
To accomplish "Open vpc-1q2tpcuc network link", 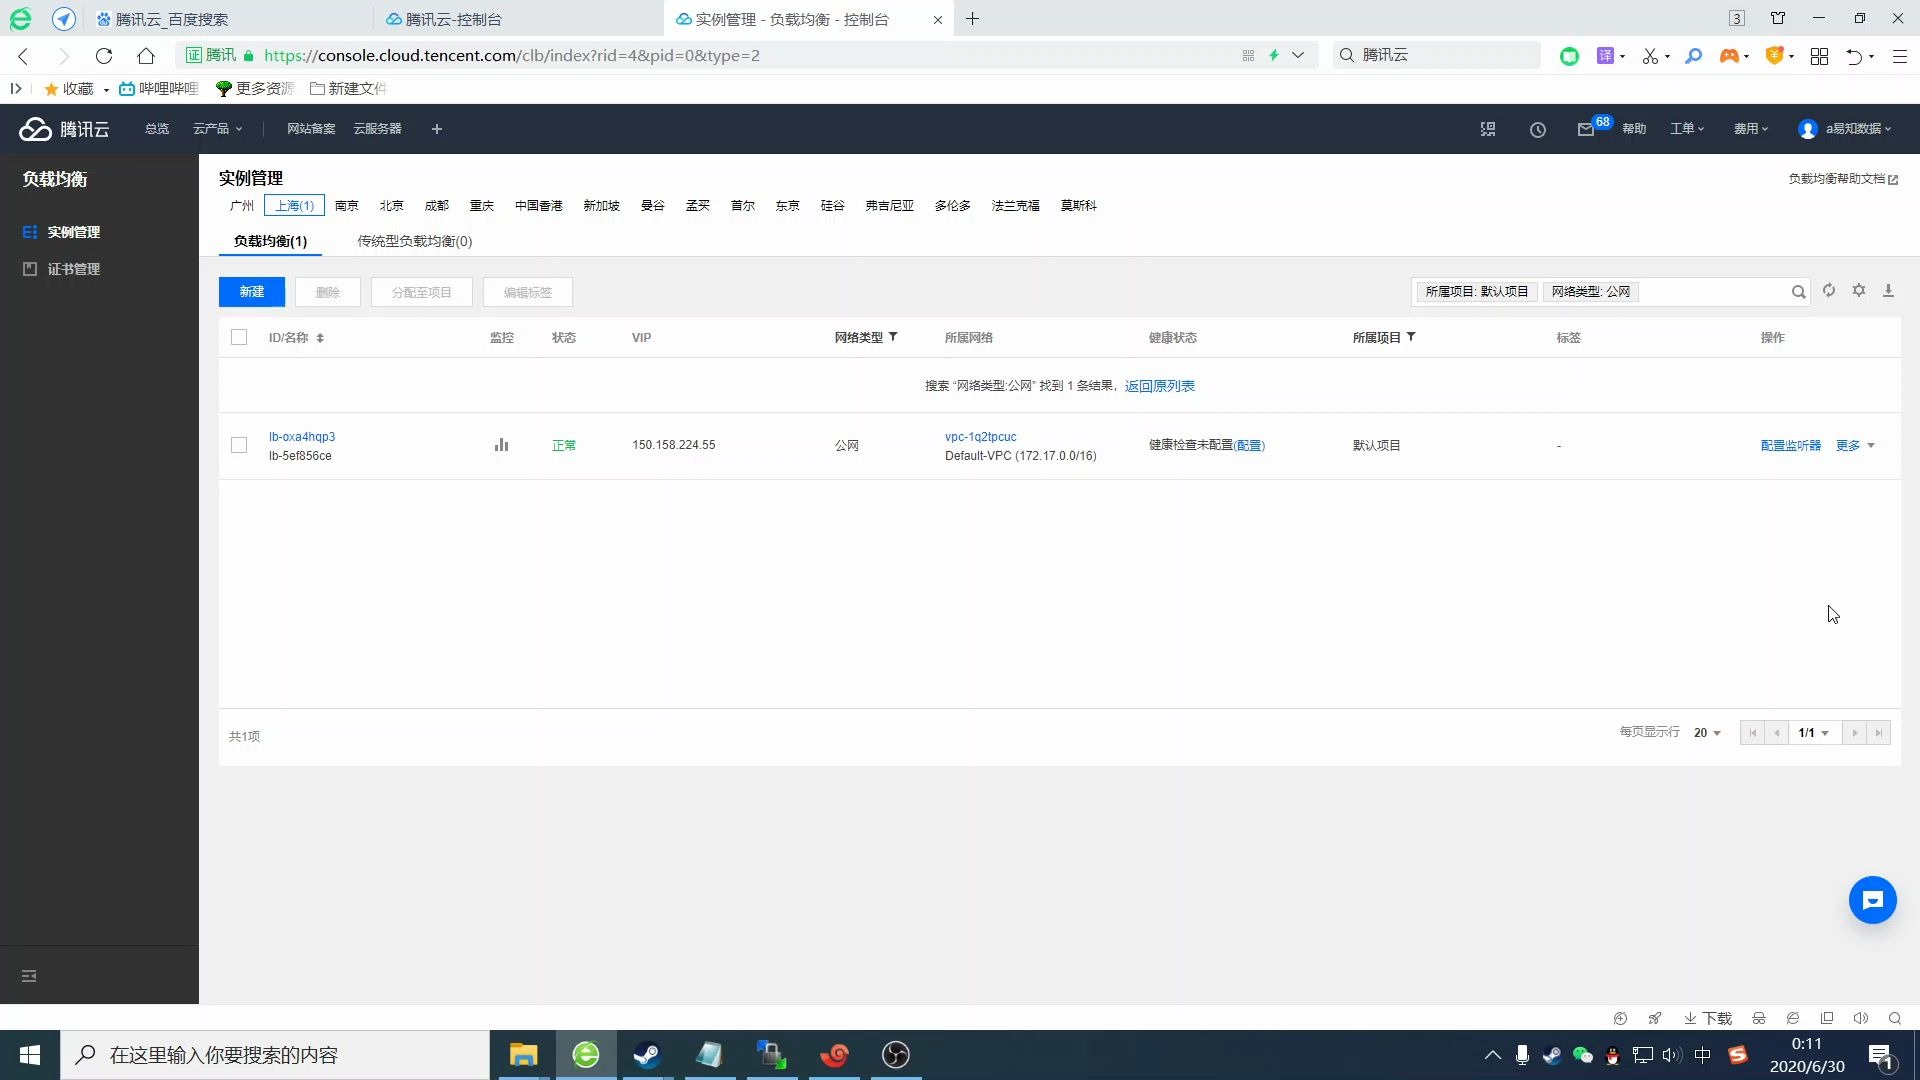I will point(980,437).
